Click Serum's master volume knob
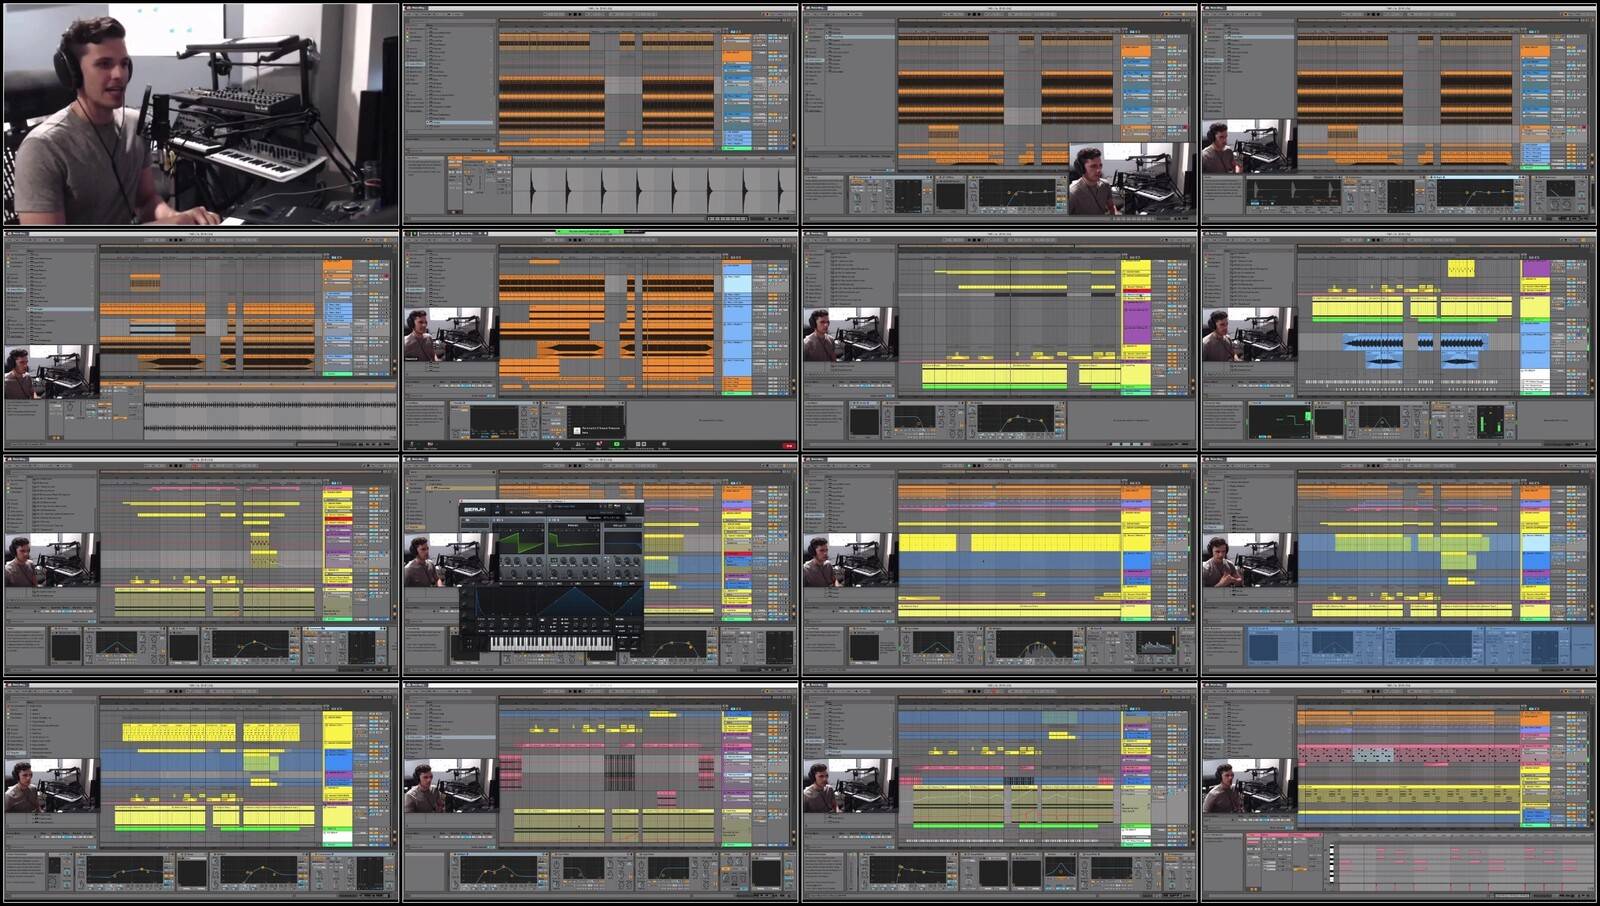 click(630, 511)
